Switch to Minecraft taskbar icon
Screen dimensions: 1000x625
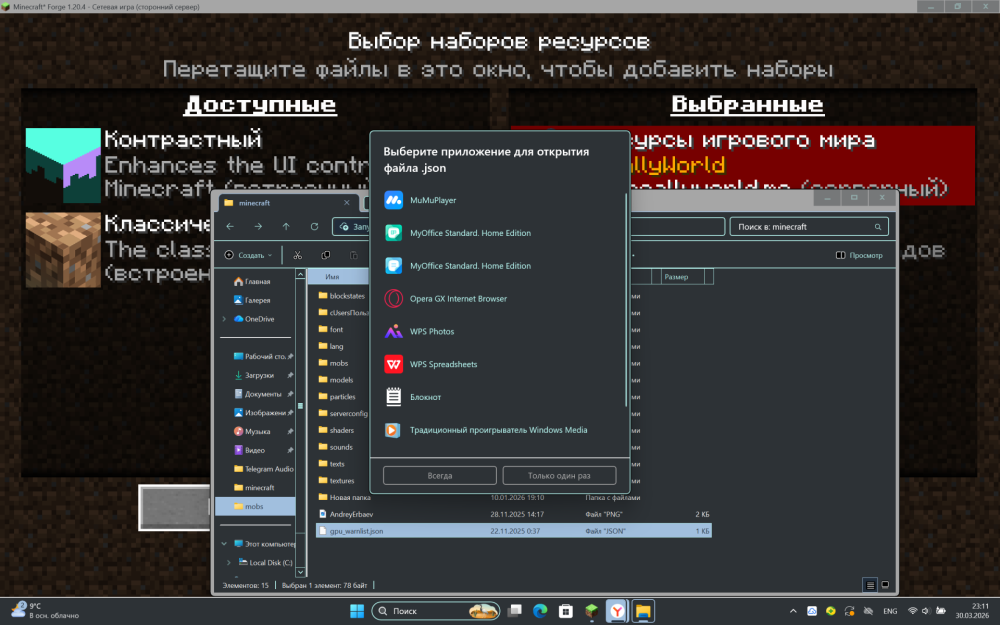click(x=591, y=611)
